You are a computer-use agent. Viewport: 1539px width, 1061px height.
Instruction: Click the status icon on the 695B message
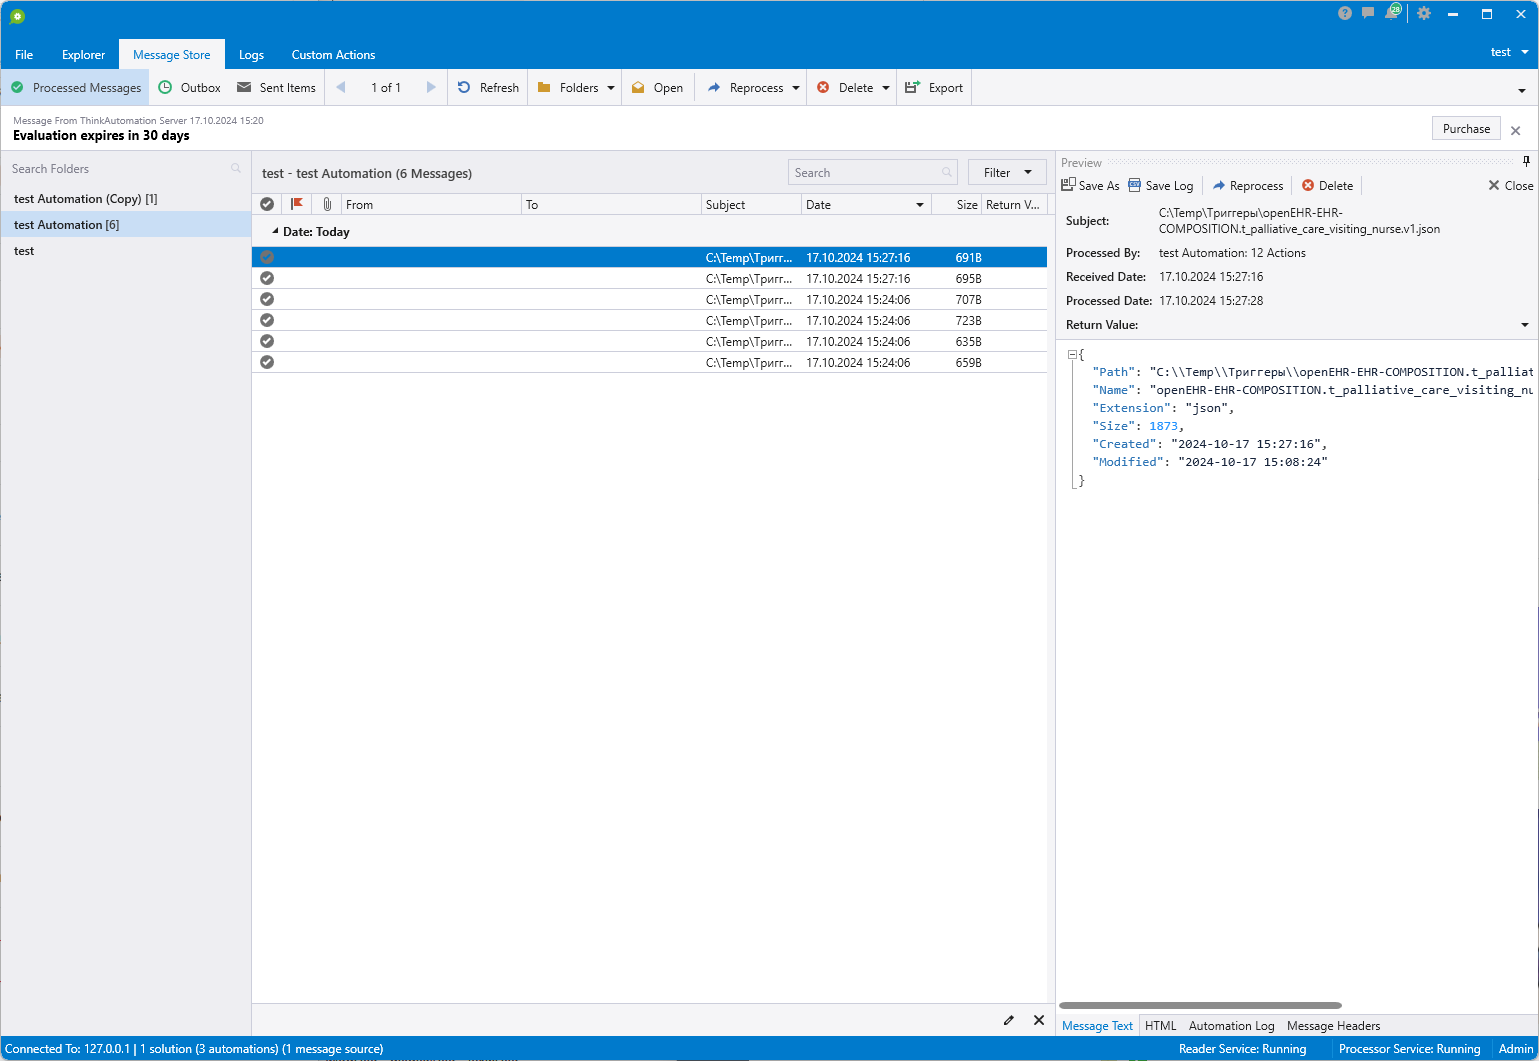267,278
